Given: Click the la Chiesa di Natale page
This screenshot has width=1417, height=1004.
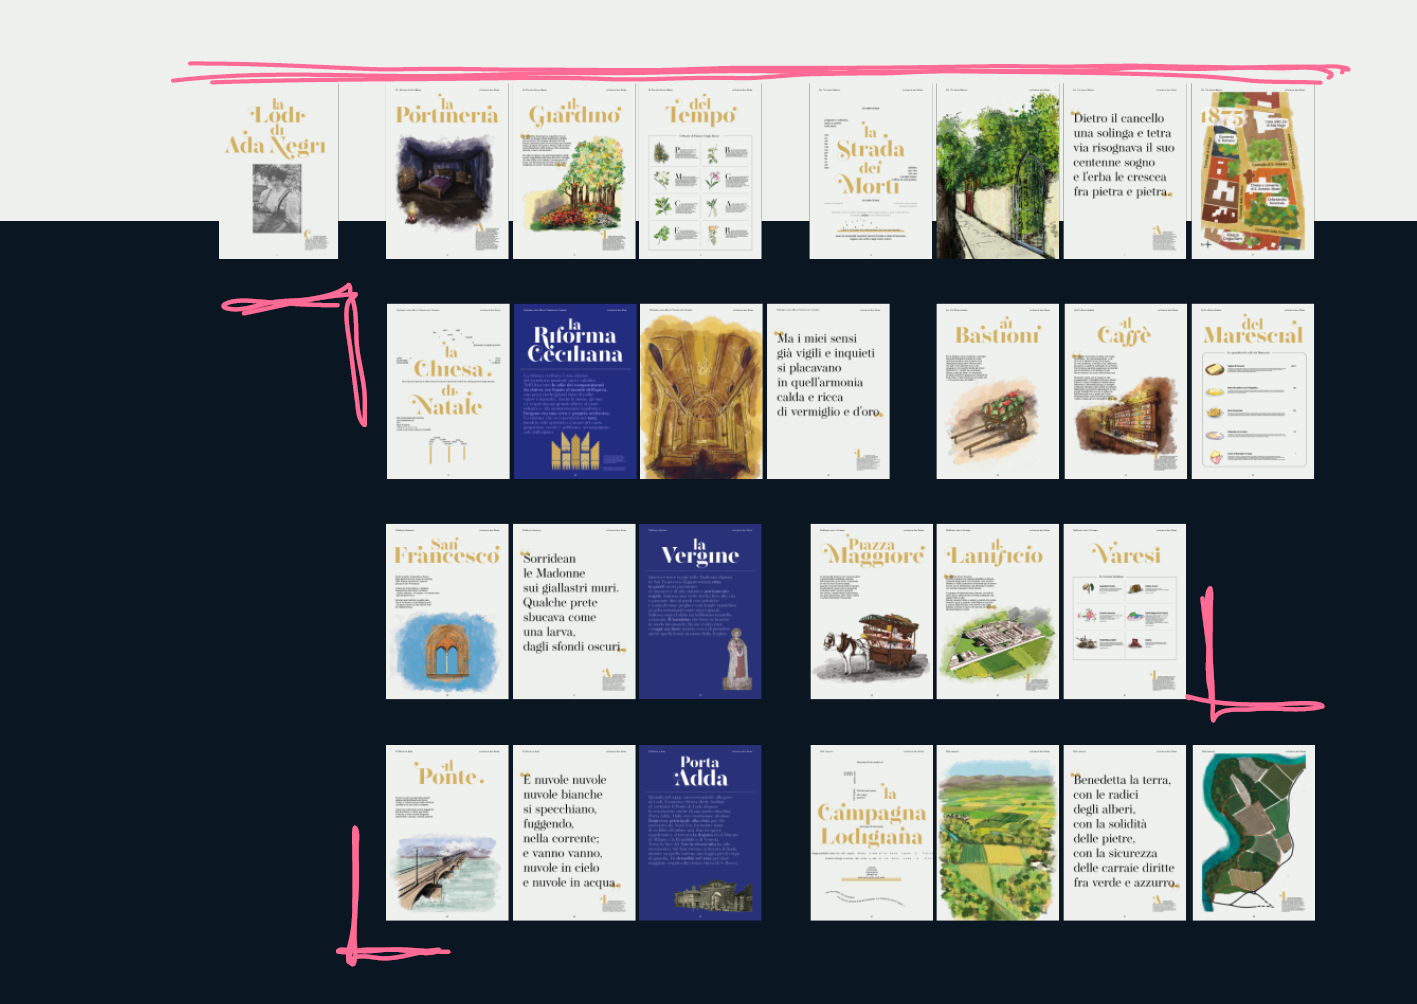Looking at the screenshot, I should [x=447, y=391].
